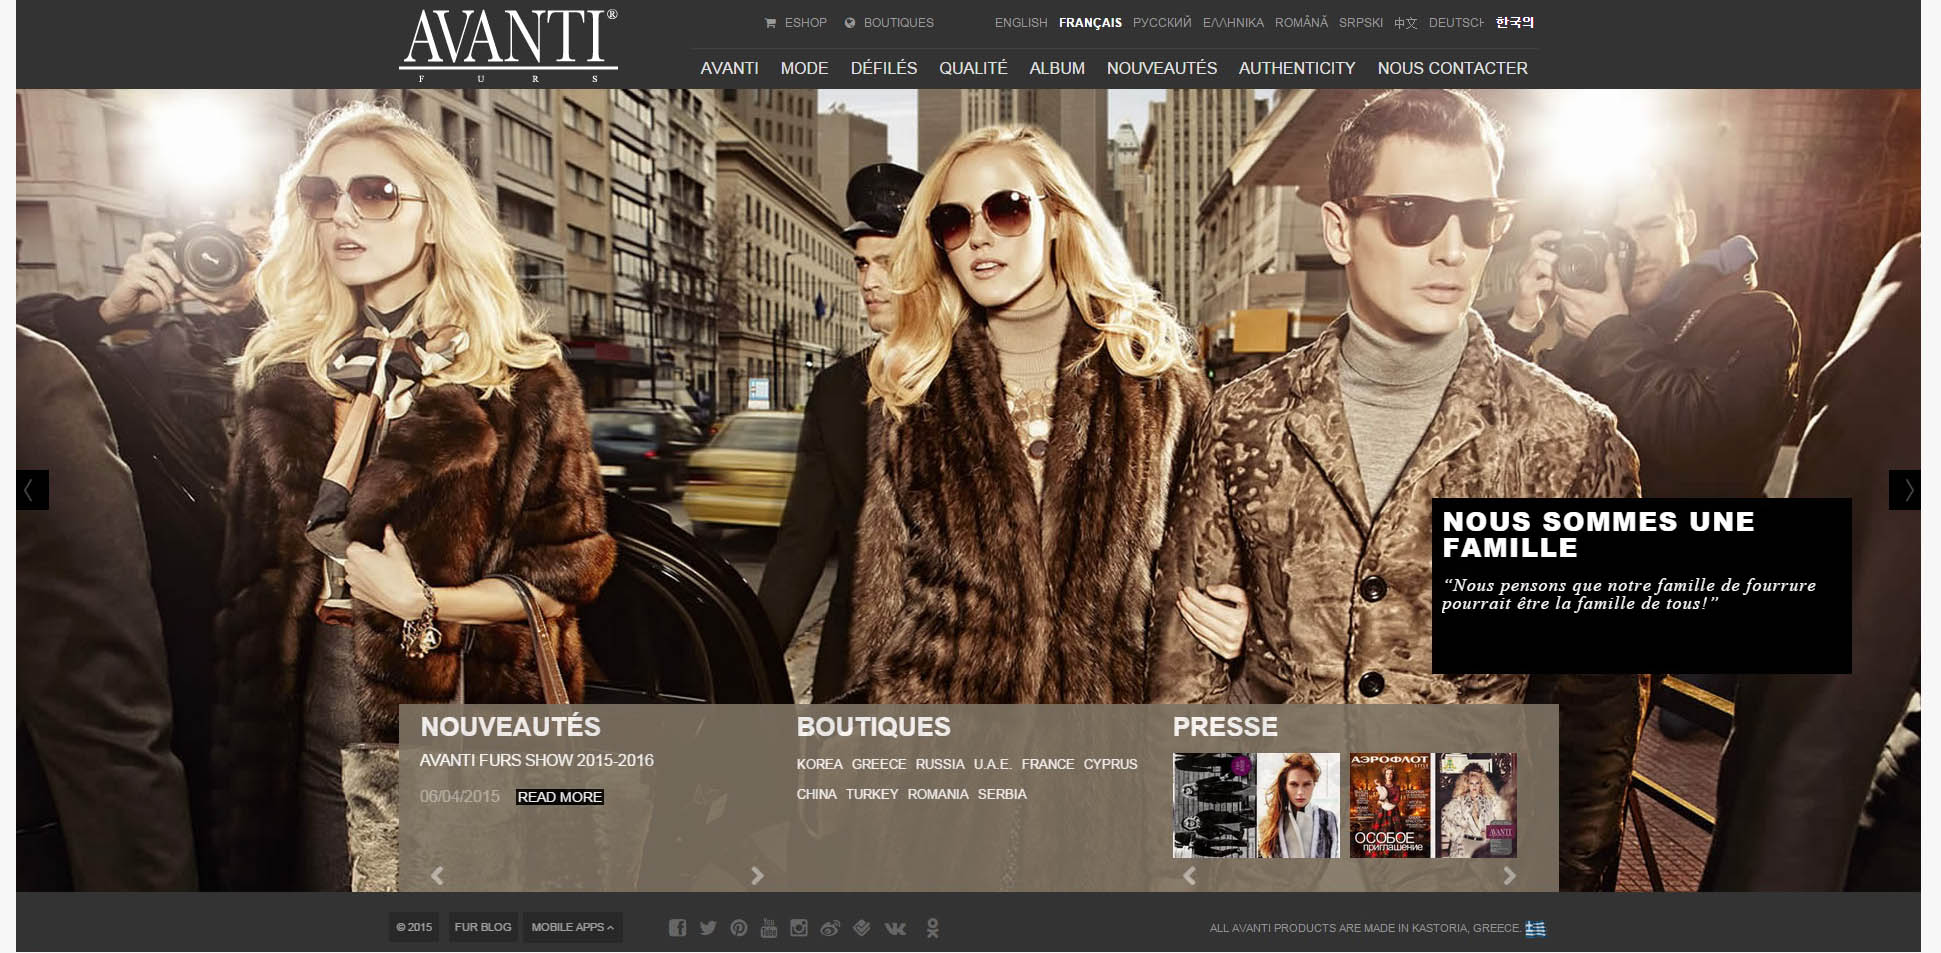Open the FUR BLOG footer button
Image resolution: width=1941 pixels, height=953 pixels.
483,927
